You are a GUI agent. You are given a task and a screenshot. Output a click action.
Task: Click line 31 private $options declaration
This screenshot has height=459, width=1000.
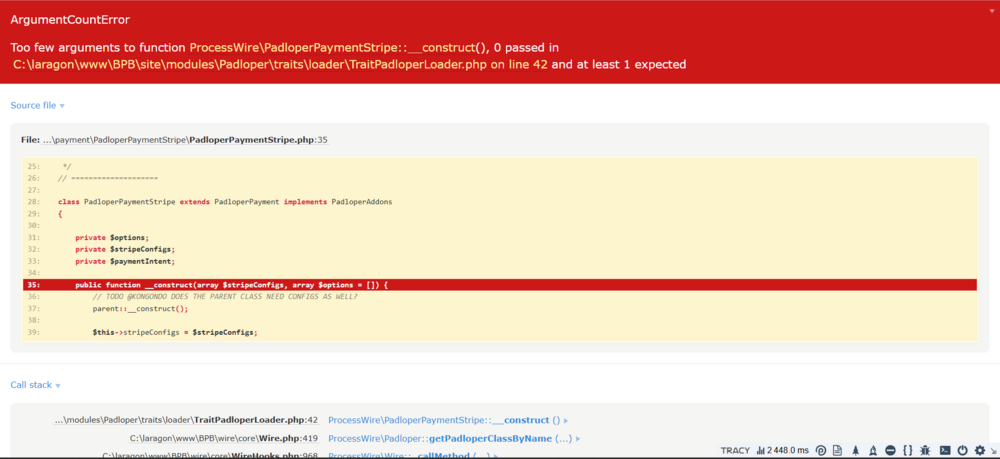[112, 237]
